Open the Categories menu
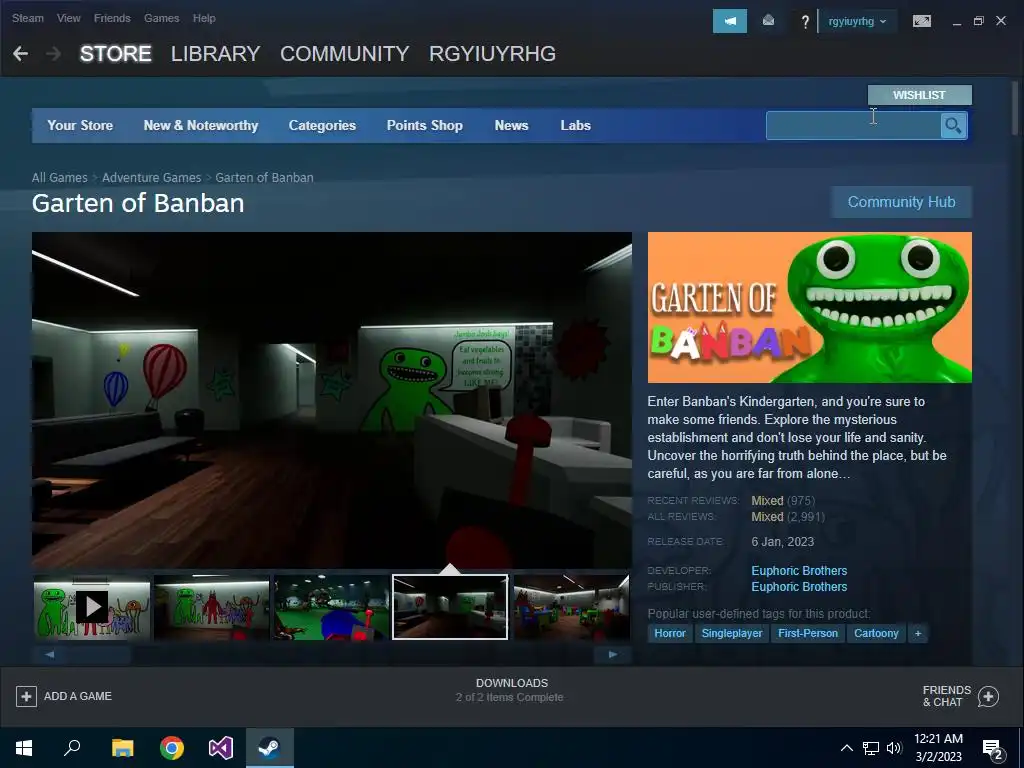Image resolution: width=1024 pixels, height=768 pixels. click(322, 125)
